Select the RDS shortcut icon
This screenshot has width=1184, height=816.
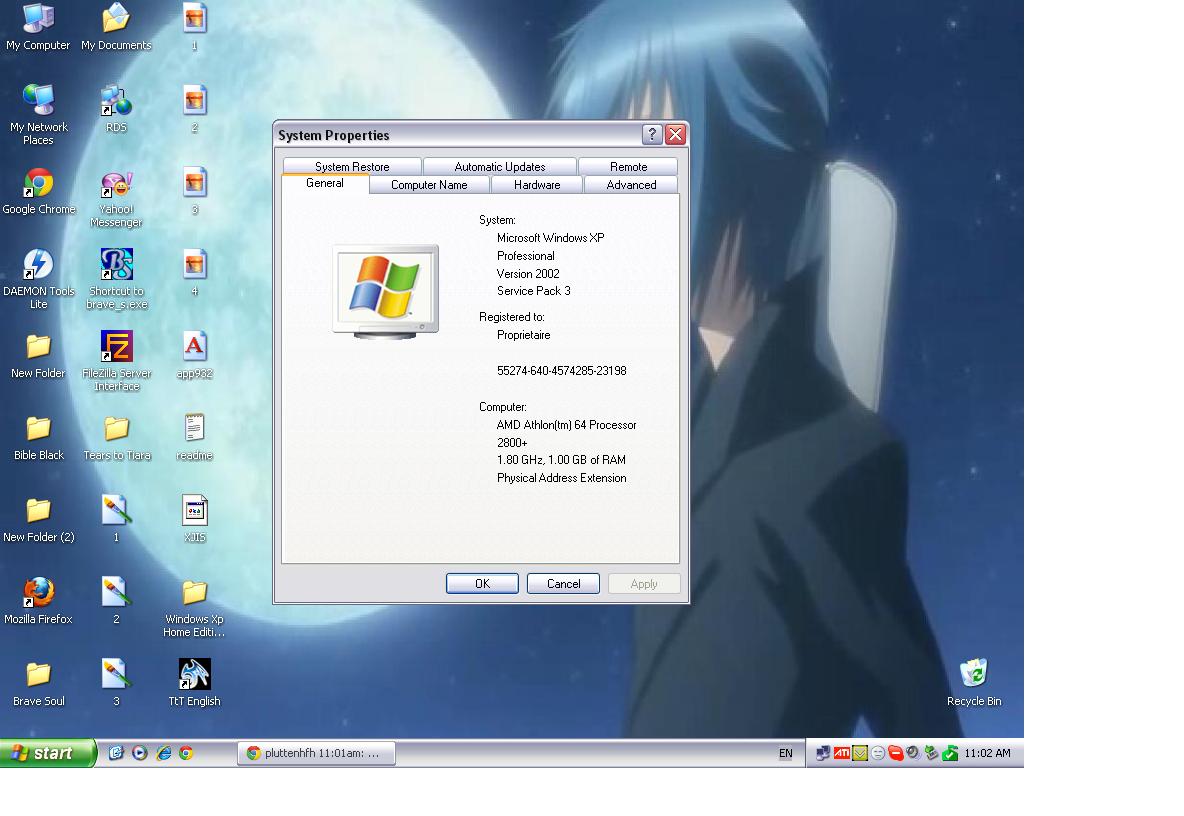click(x=116, y=109)
